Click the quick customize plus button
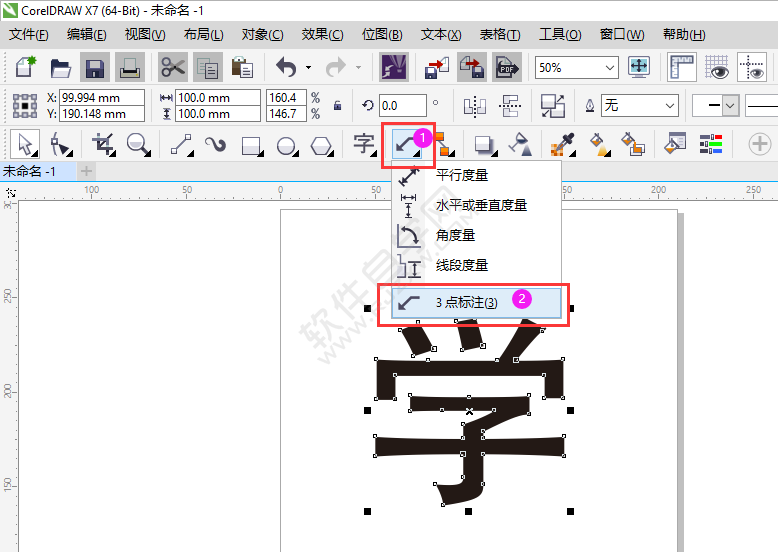Image resolution: width=778 pixels, height=552 pixels. coord(760,144)
